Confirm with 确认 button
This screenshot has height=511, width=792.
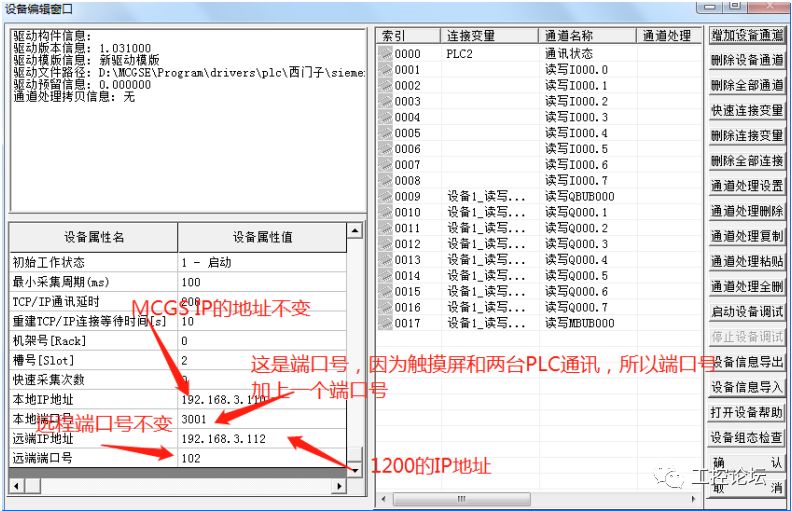[747, 463]
